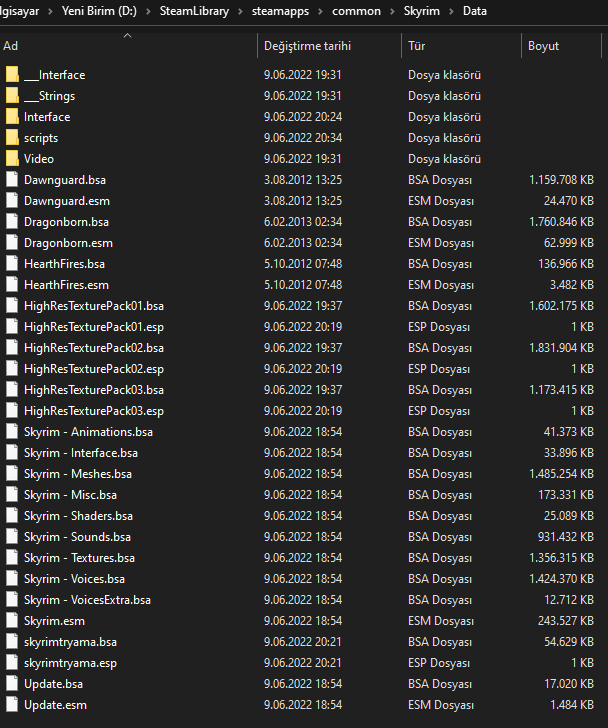Expand the breadcrumb chevron after SteamLibrary

tap(240, 11)
